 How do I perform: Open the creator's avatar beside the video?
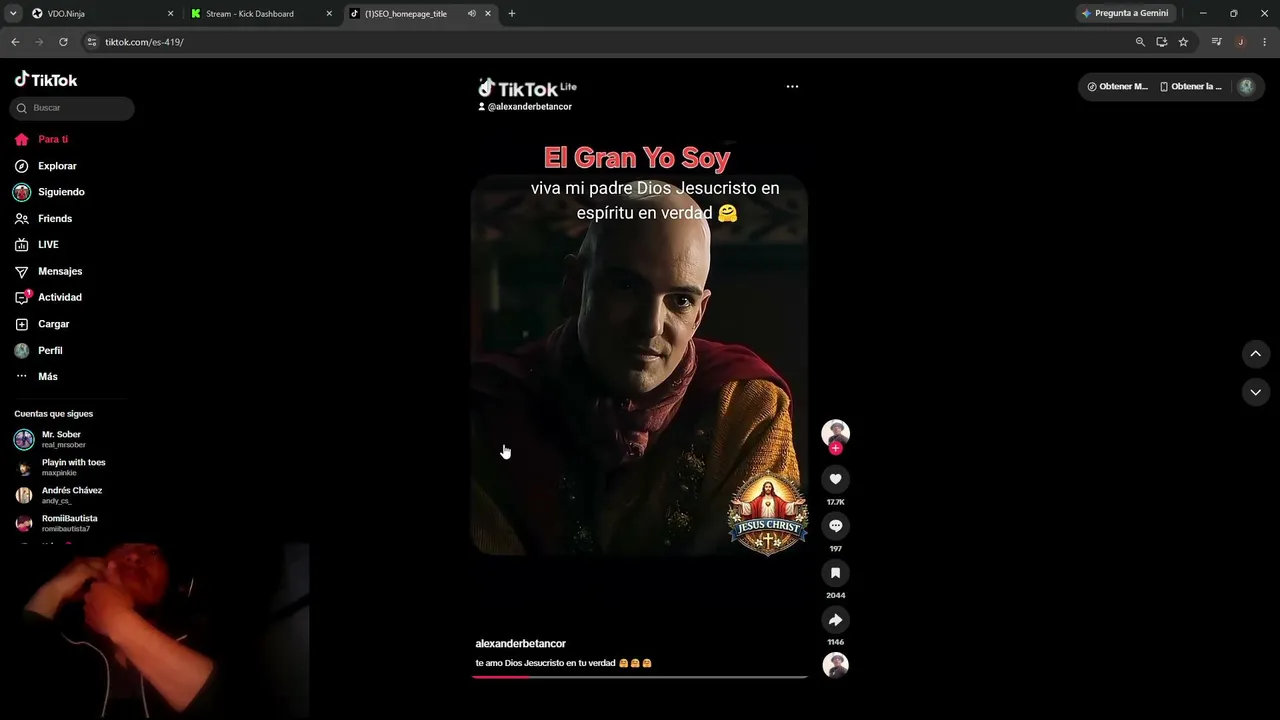[x=835, y=432]
